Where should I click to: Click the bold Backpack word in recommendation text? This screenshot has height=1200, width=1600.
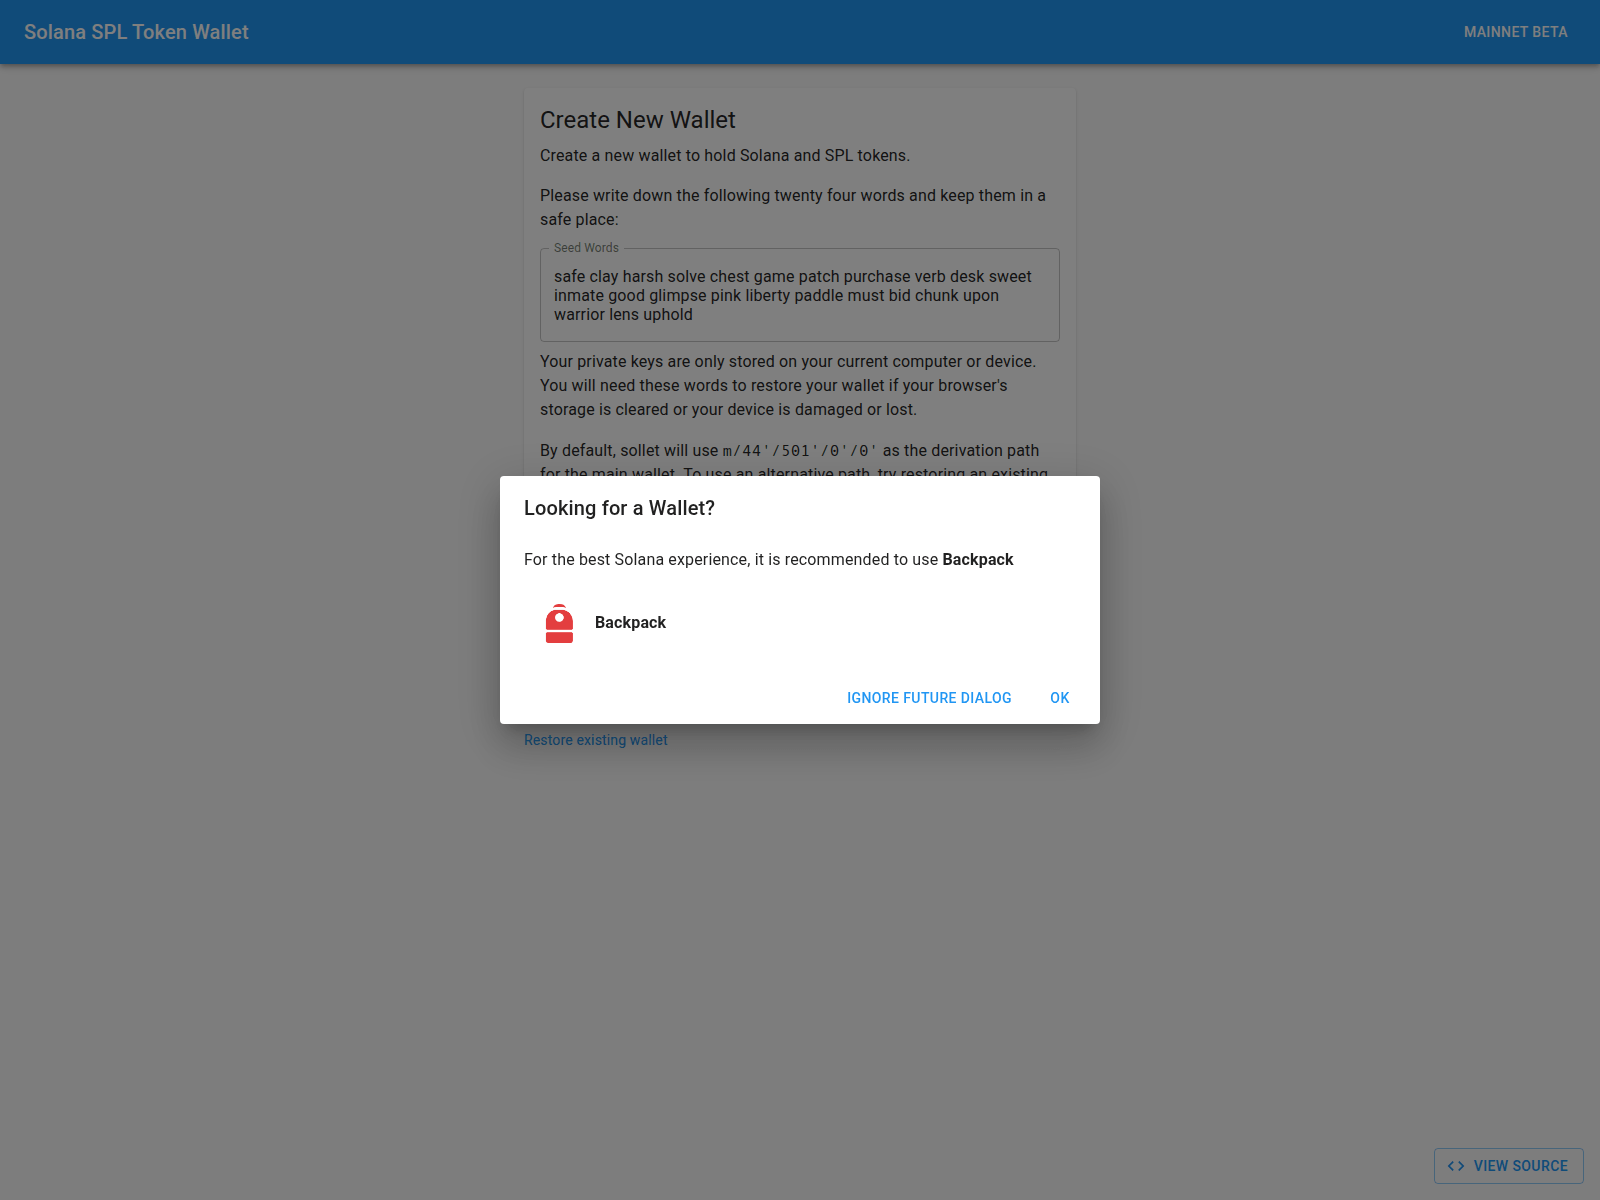[977, 560]
